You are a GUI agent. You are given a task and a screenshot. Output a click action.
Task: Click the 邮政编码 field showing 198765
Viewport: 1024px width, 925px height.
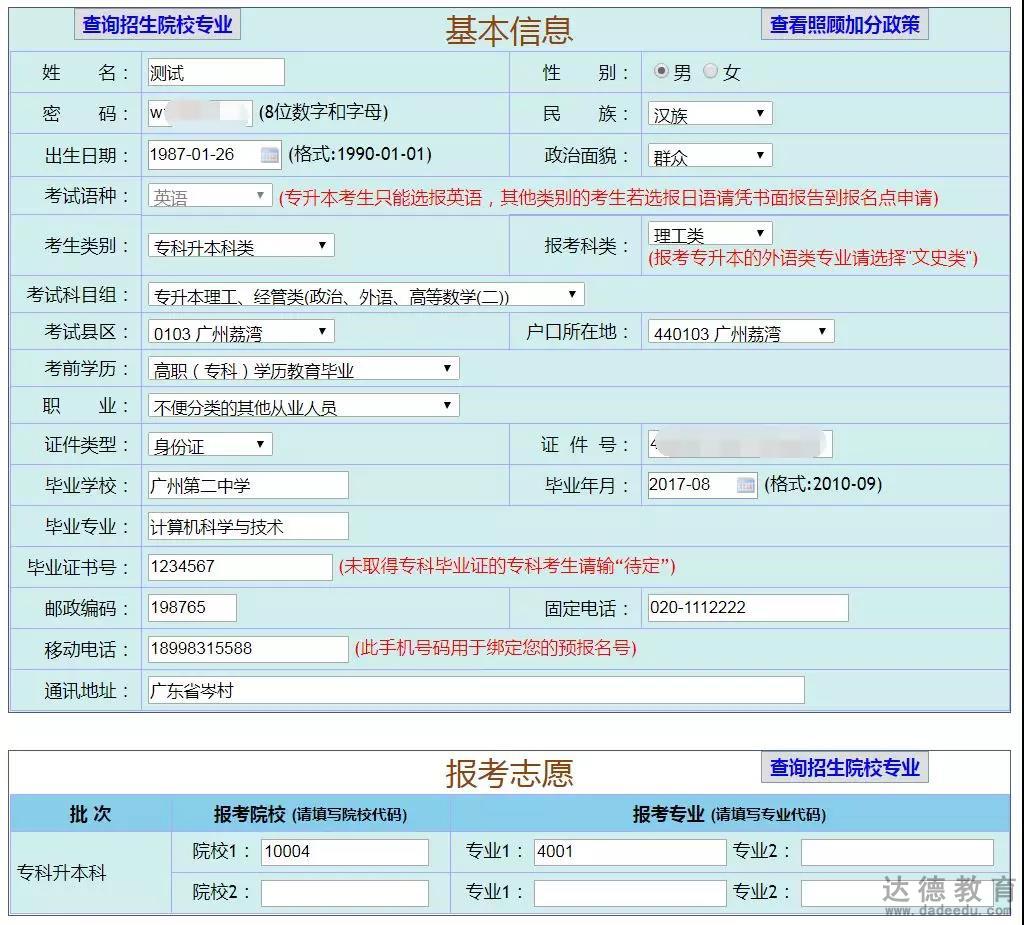tap(192, 608)
